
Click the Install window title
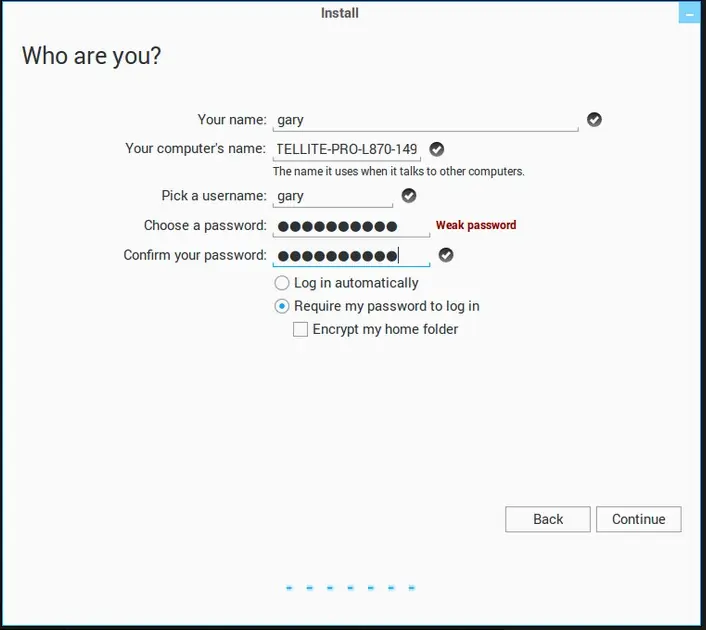(x=339, y=13)
